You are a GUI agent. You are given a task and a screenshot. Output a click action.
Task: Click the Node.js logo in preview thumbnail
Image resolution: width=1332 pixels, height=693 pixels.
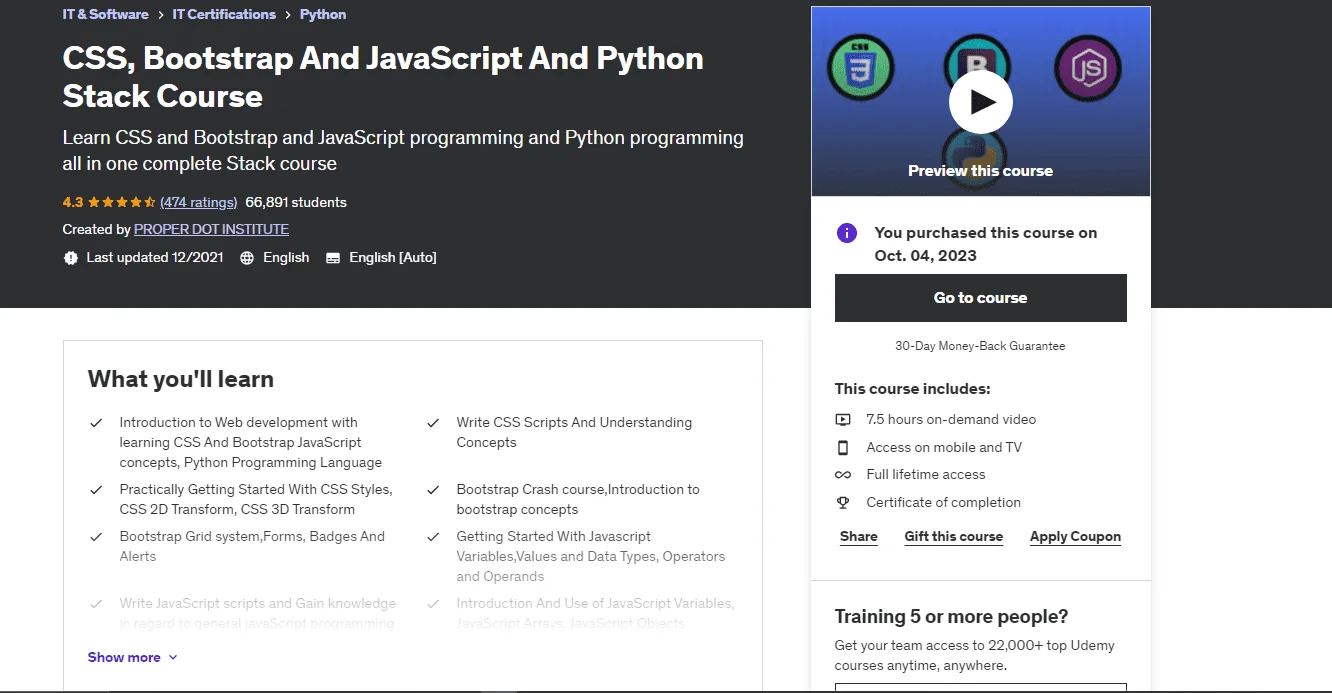click(x=1087, y=69)
